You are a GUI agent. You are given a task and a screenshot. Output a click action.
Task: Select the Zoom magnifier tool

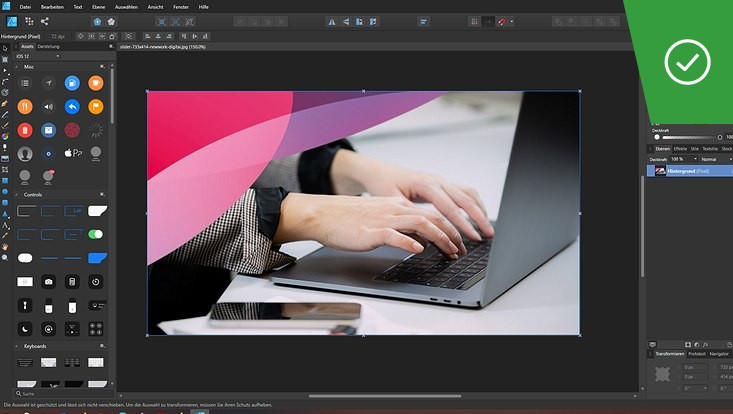click(x=5, y=257)
